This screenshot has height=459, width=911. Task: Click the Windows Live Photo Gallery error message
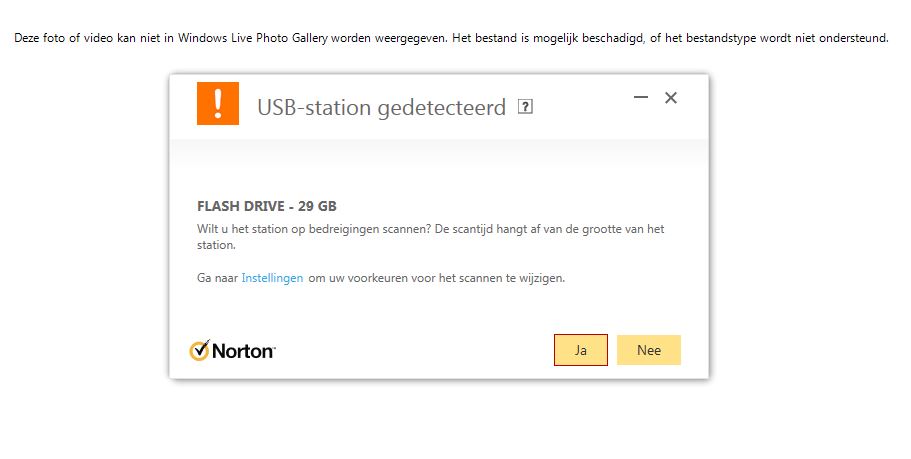[x=450, y=38]
